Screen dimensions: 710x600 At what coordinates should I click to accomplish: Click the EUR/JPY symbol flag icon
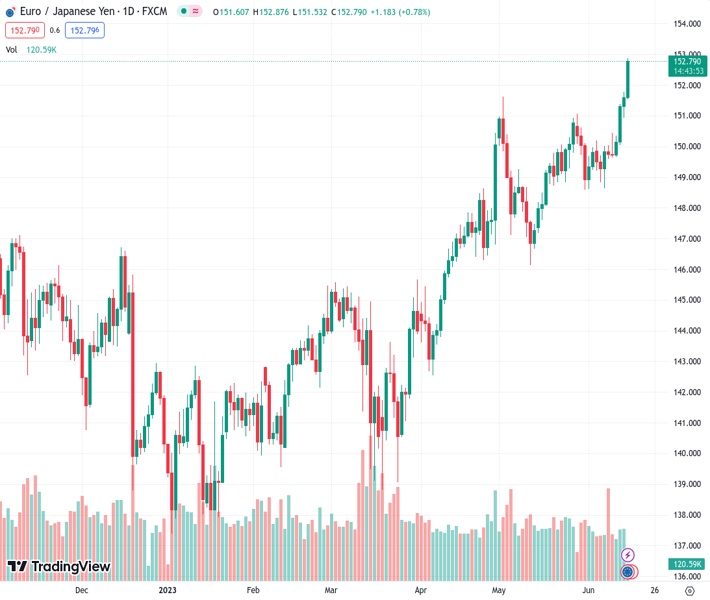(9, 11)
